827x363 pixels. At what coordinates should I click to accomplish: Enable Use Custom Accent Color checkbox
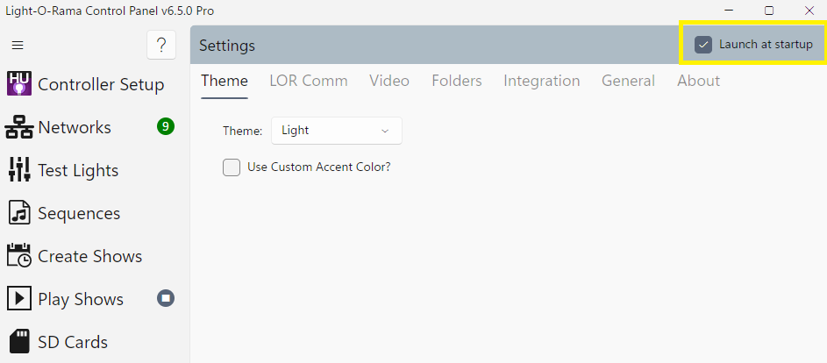(x=231, y=167)
